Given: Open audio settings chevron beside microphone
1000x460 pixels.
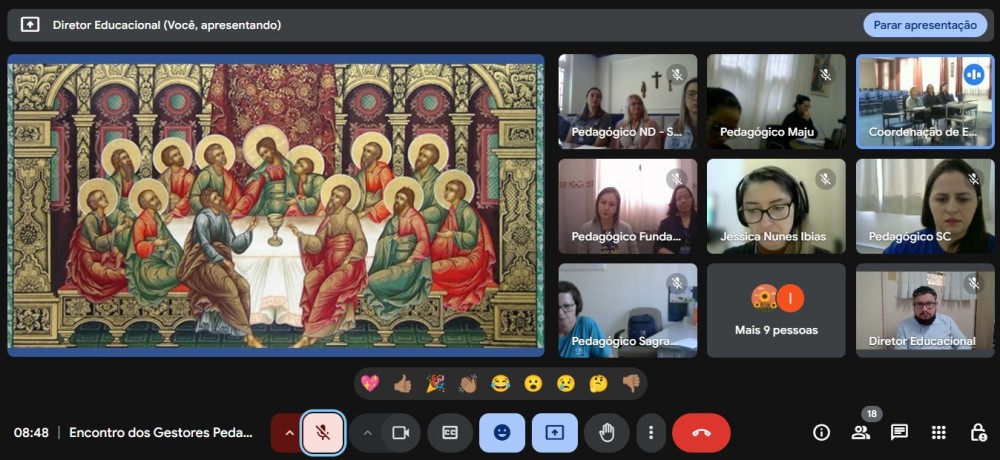Looking at the screenshot, I should coord(289,433).
